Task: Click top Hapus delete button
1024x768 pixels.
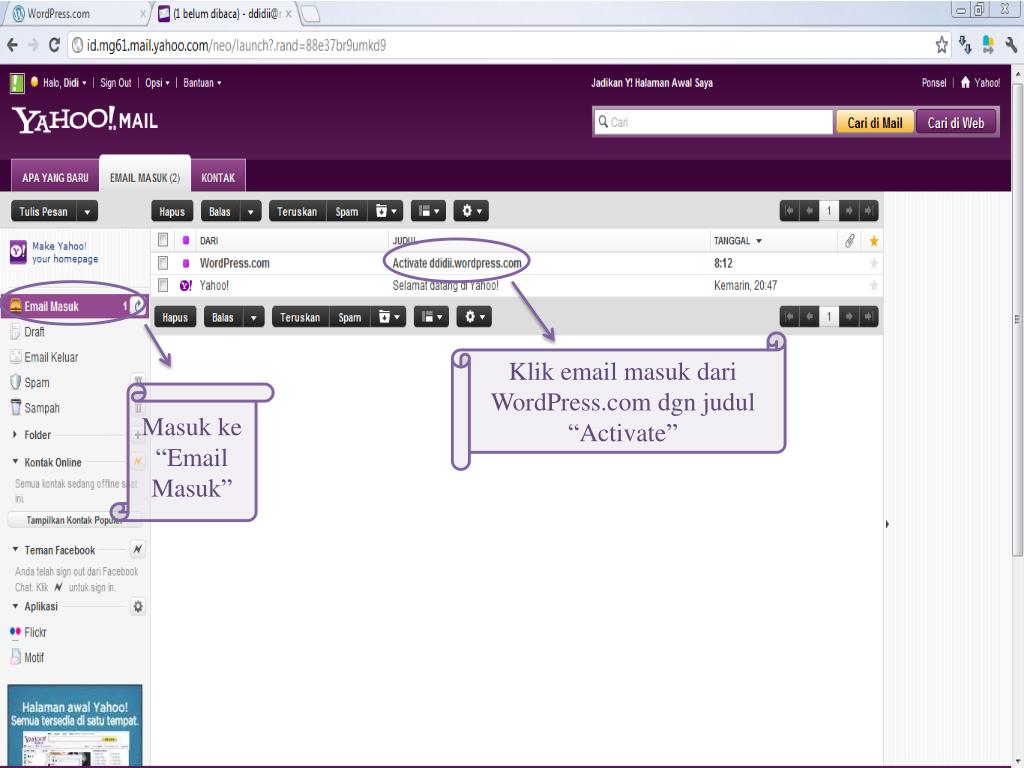Action: [x=172, y=212]
